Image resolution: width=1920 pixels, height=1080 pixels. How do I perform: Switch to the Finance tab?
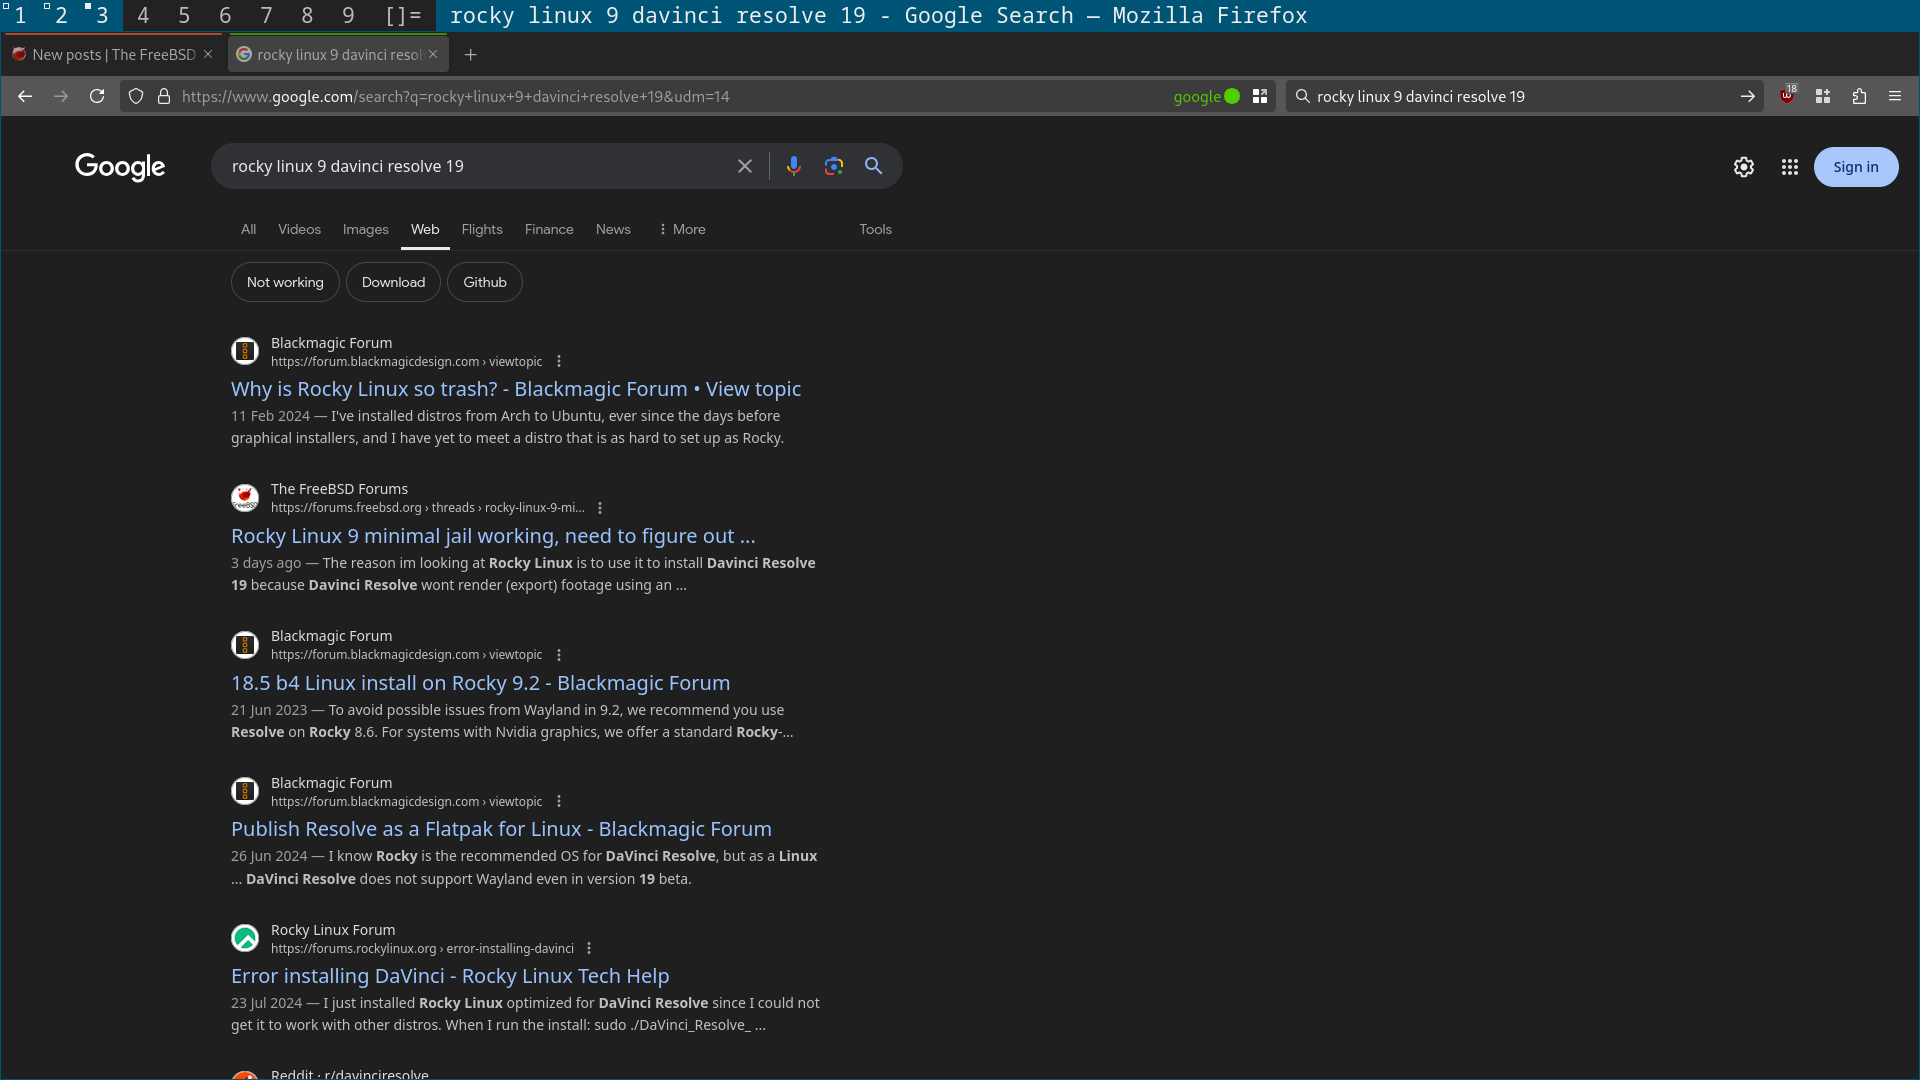coord(549,229)
